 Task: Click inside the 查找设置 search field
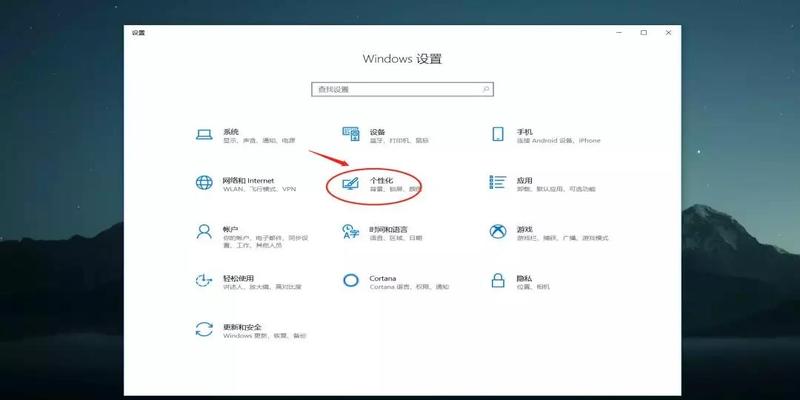click(402, 89)
